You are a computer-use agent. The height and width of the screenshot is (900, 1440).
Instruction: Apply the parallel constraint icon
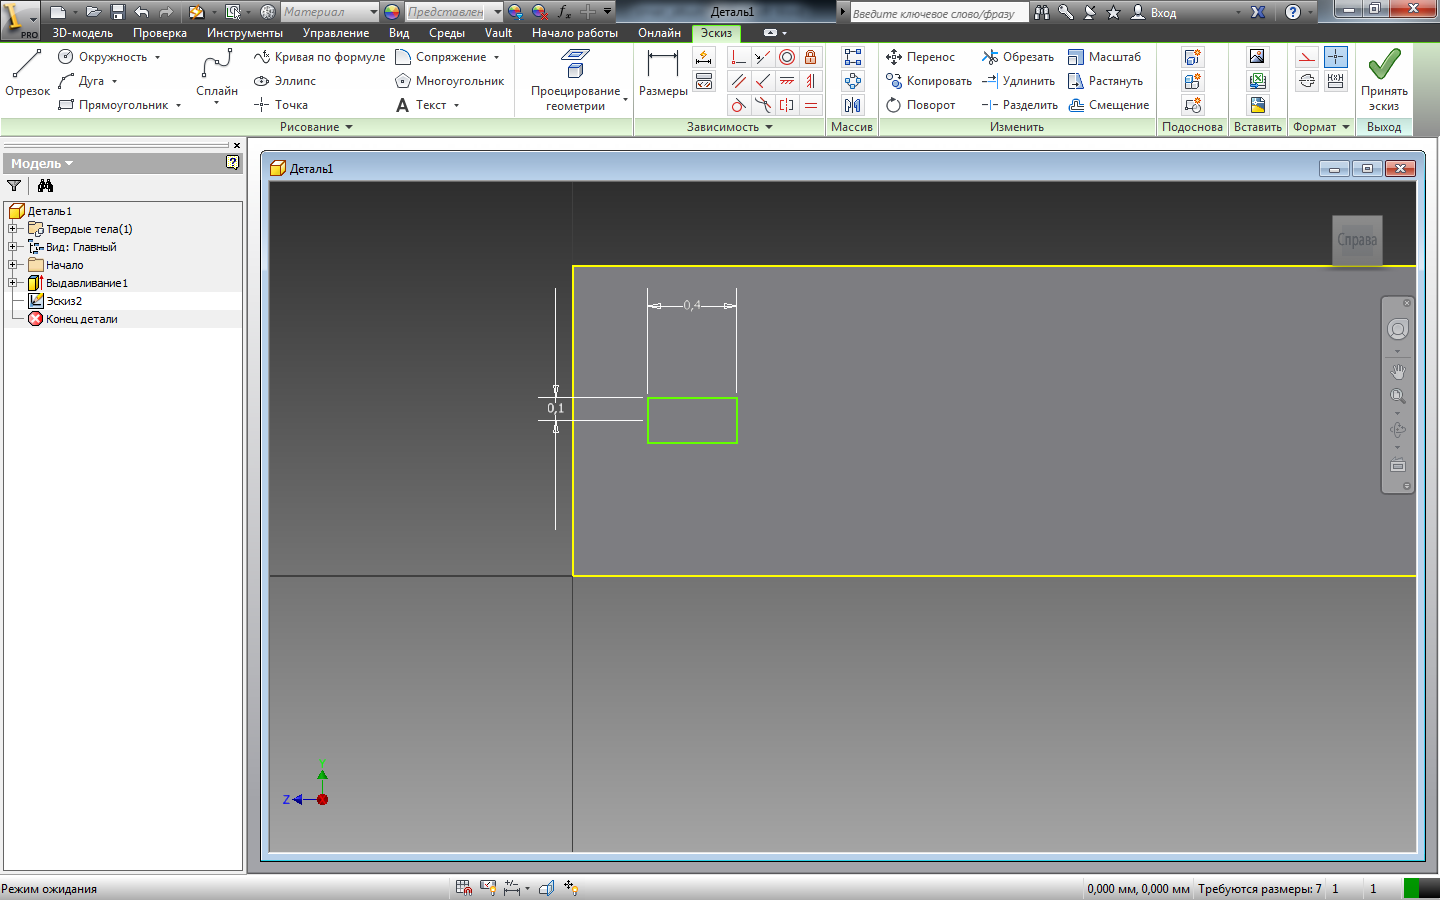pyautogui.click(x=739, y=81)
